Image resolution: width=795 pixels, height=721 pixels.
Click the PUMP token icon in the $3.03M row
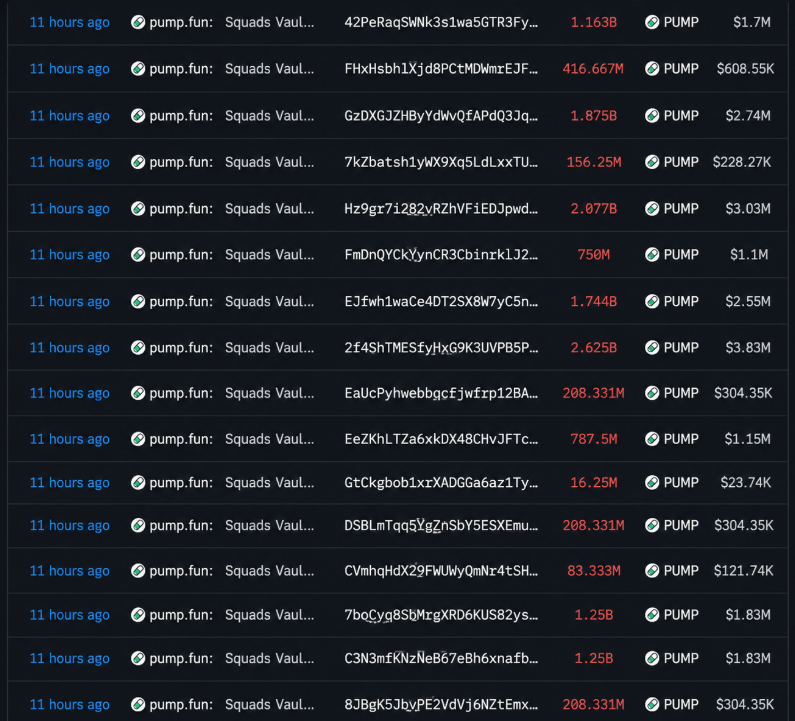[x=652, y=208]
